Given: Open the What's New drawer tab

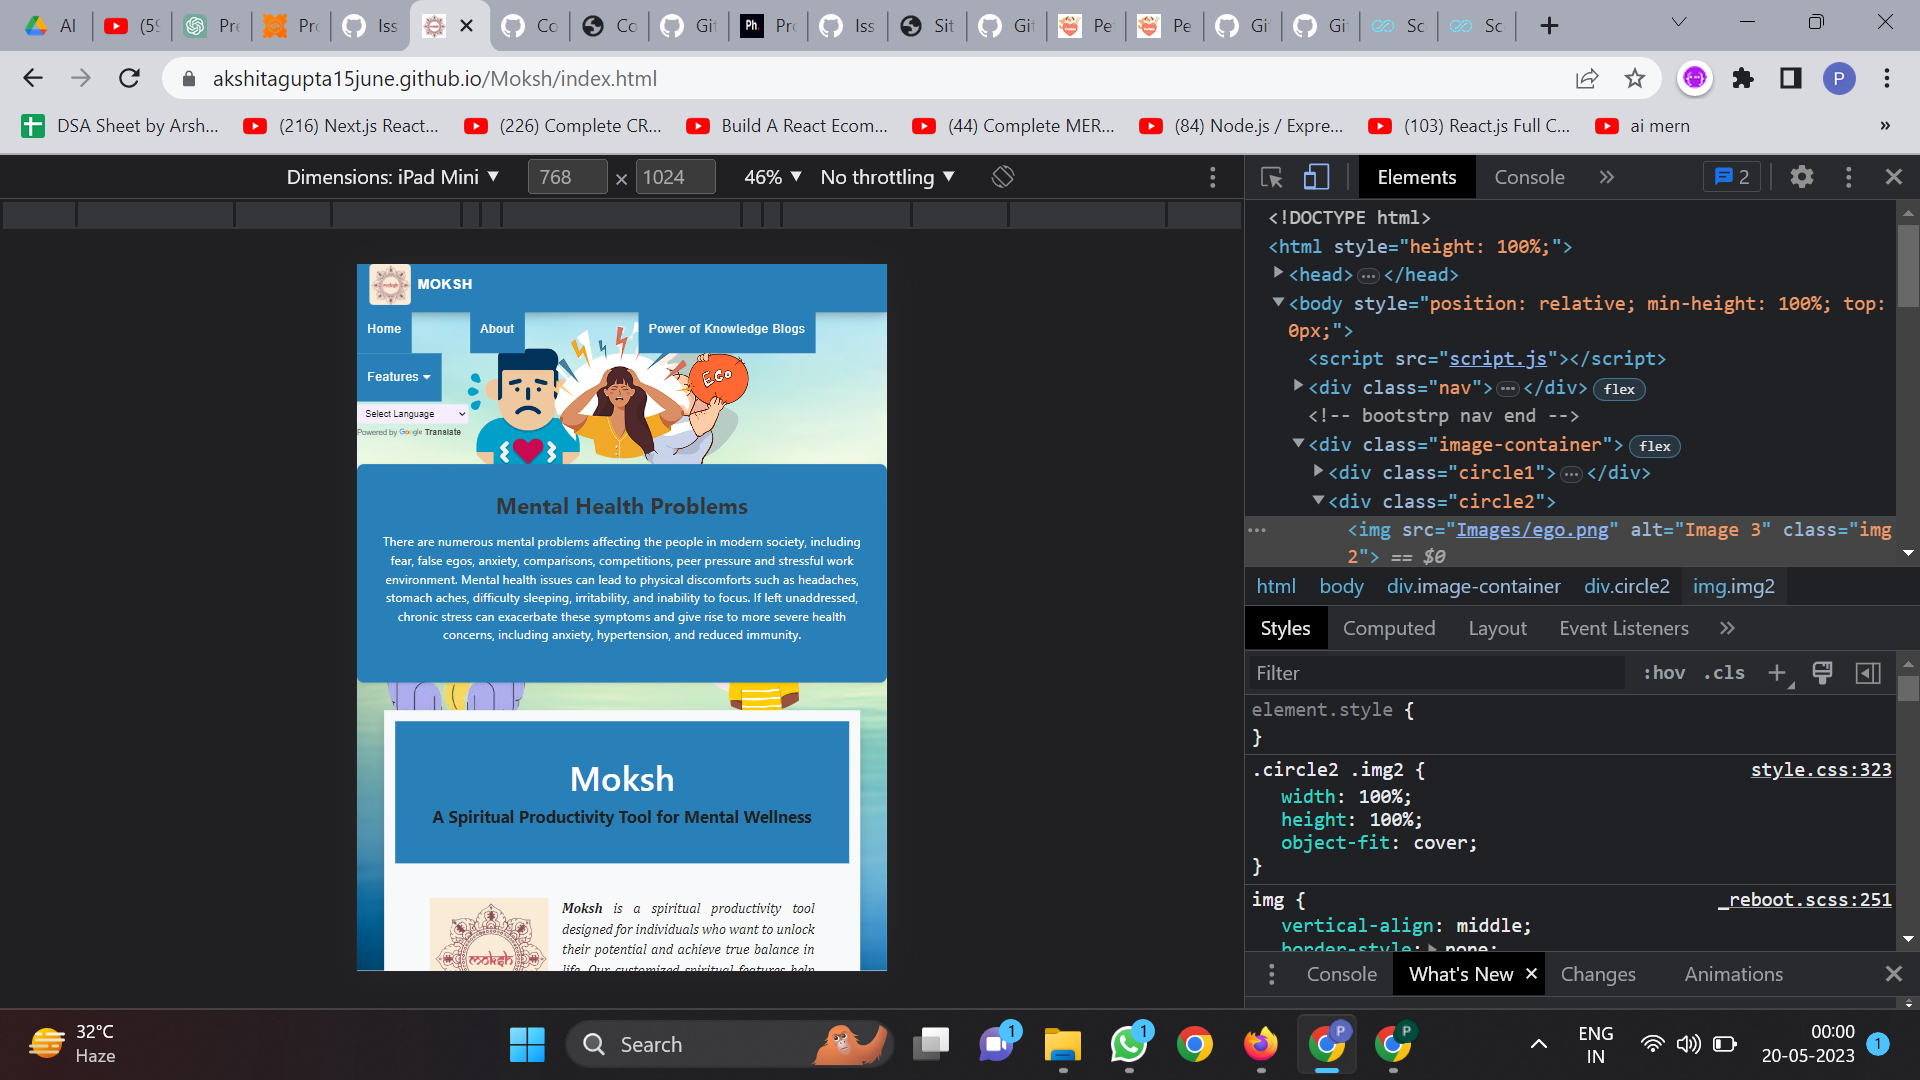Looking at the screenshot, I should (x=1460, y=973).
